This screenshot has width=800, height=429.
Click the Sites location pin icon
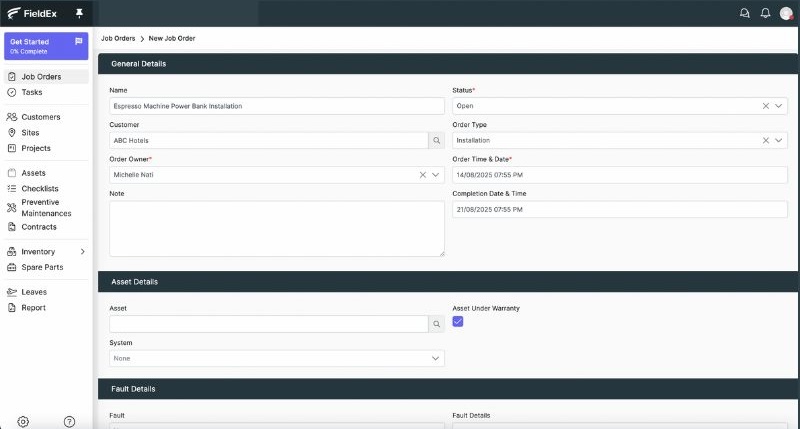coord(12,133)
